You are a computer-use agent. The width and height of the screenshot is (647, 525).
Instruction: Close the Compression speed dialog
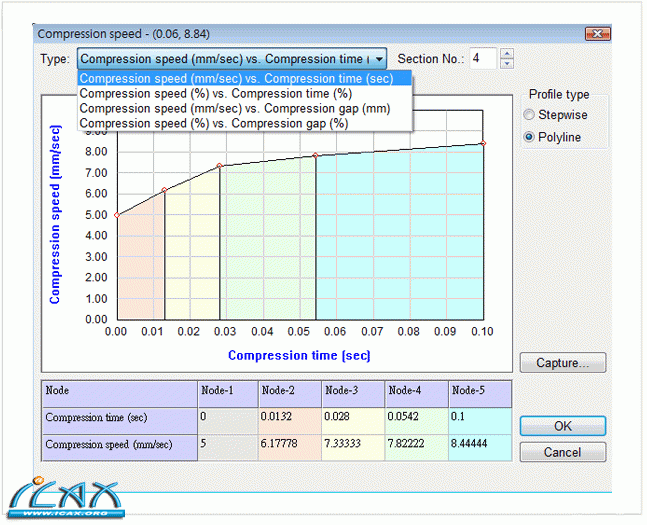tap(598, 34)
